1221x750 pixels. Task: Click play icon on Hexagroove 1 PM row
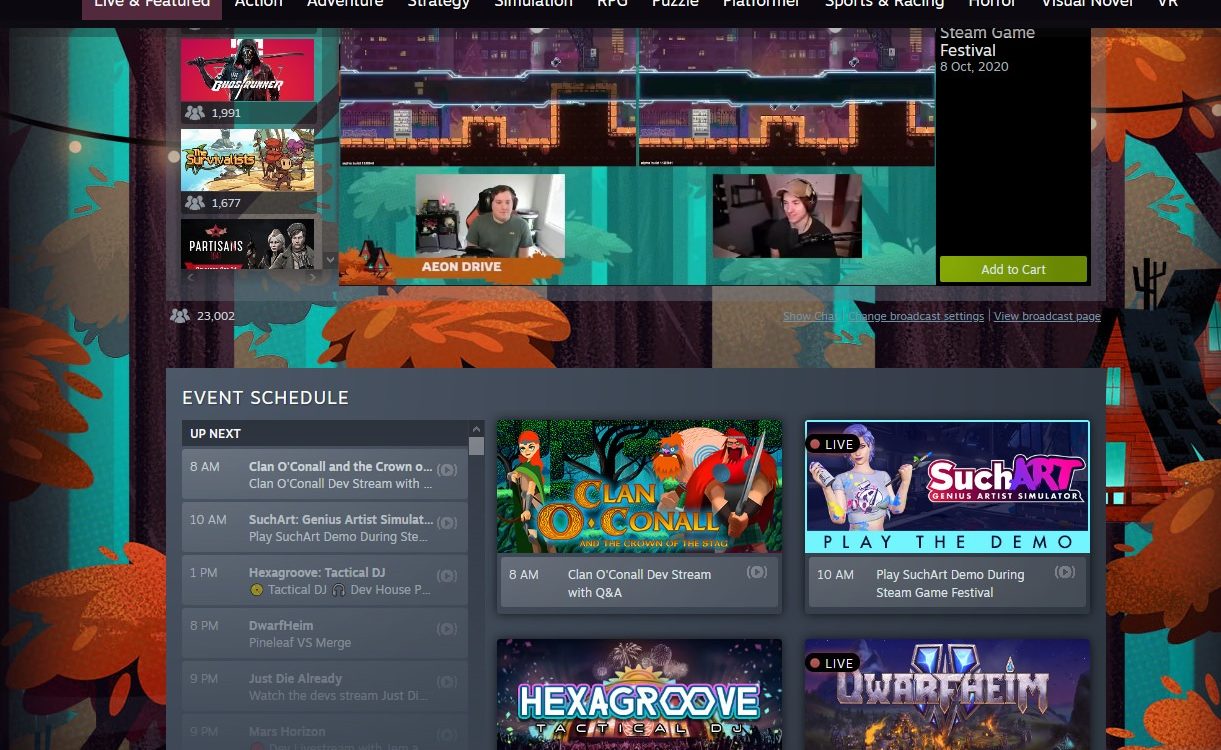(447, 576)
